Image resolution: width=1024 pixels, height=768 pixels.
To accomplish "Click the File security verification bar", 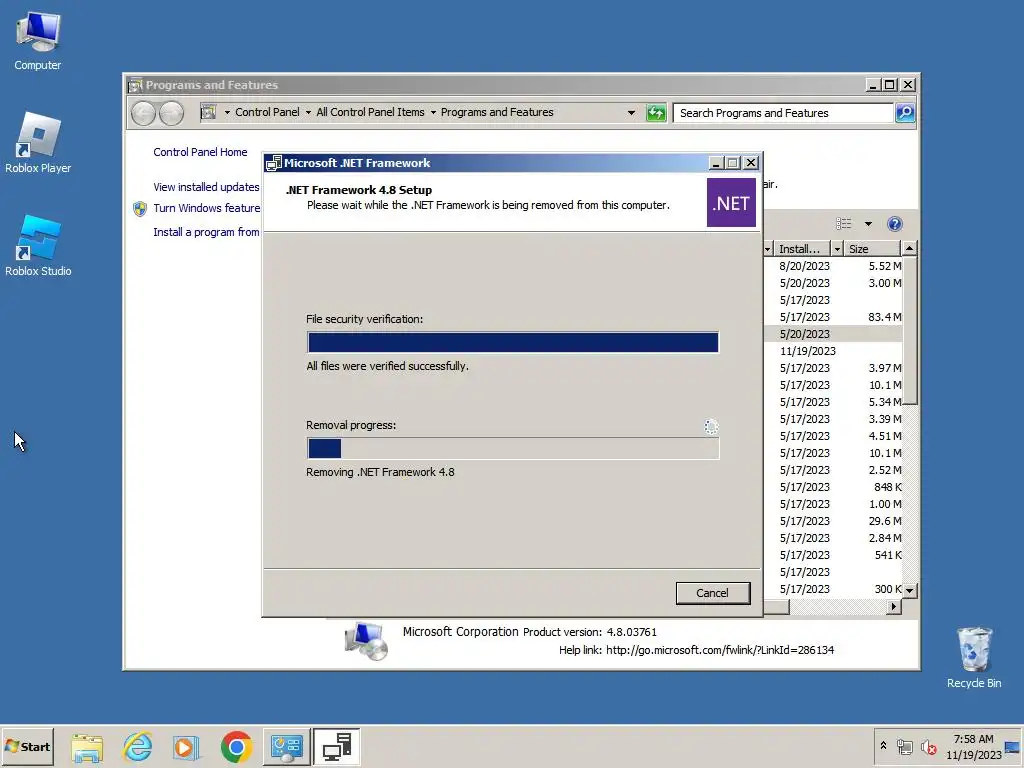I will (513, 342).
